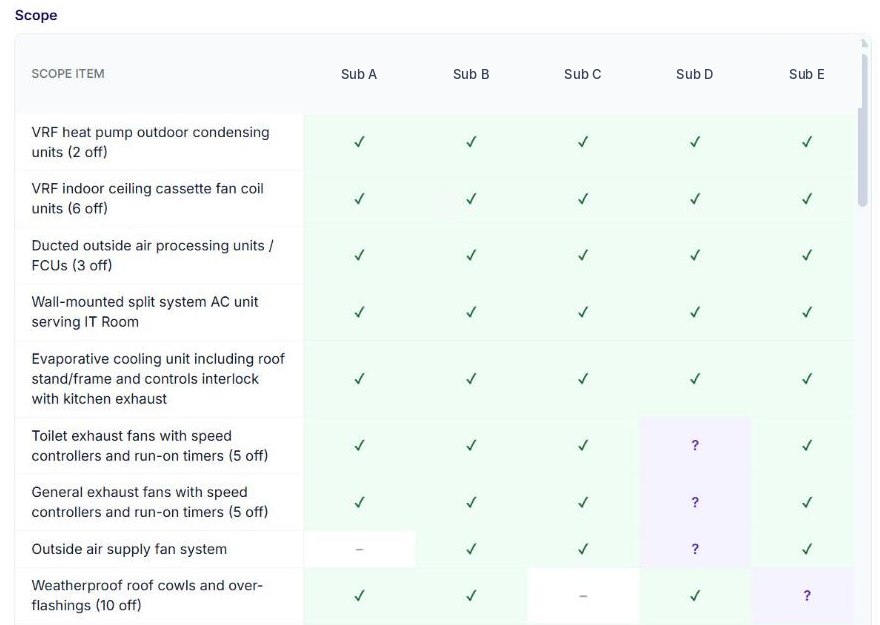The height and width of the screenshot is (625, 880).
Task: Click Sub E question mark for Weatherproof roof cowls
Action: pyautogui.click(x=806, y=595)
